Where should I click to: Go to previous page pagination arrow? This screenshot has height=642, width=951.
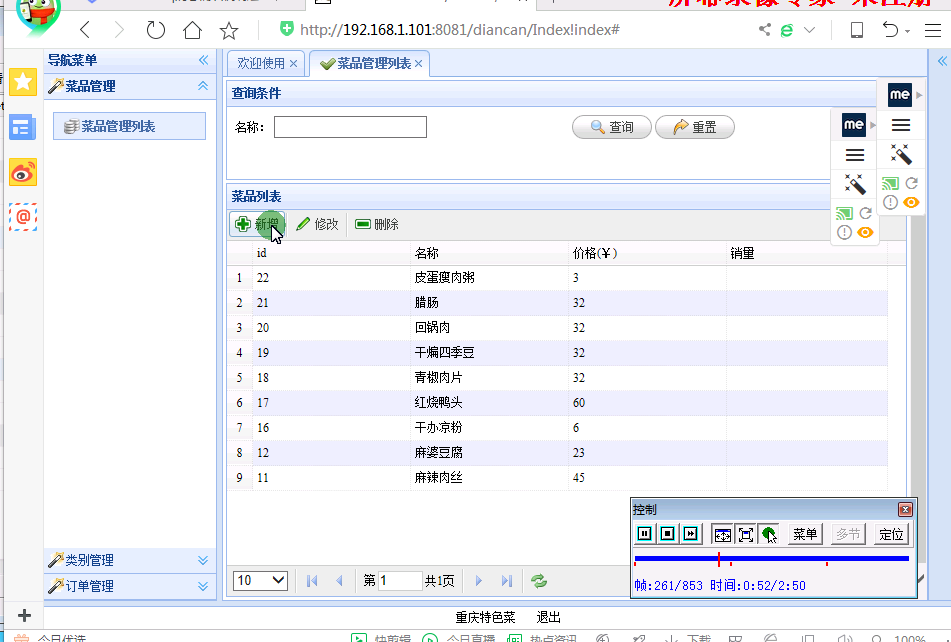339,581
